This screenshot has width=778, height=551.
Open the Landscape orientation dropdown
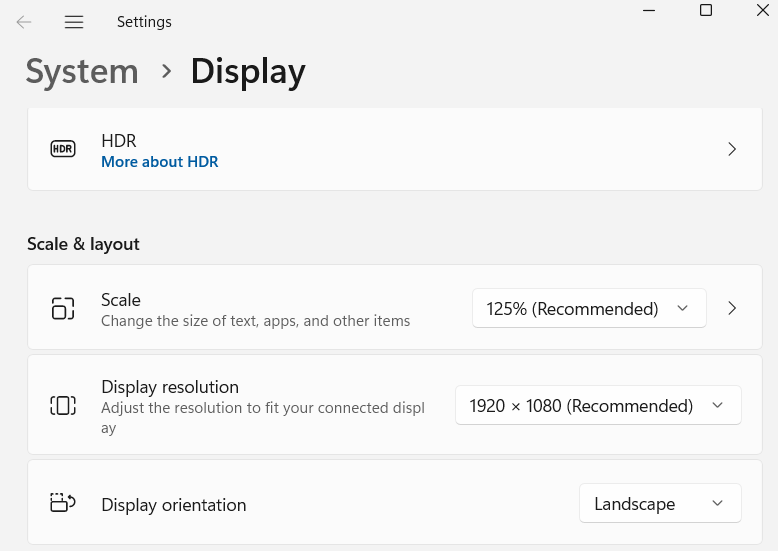point(660,503)
